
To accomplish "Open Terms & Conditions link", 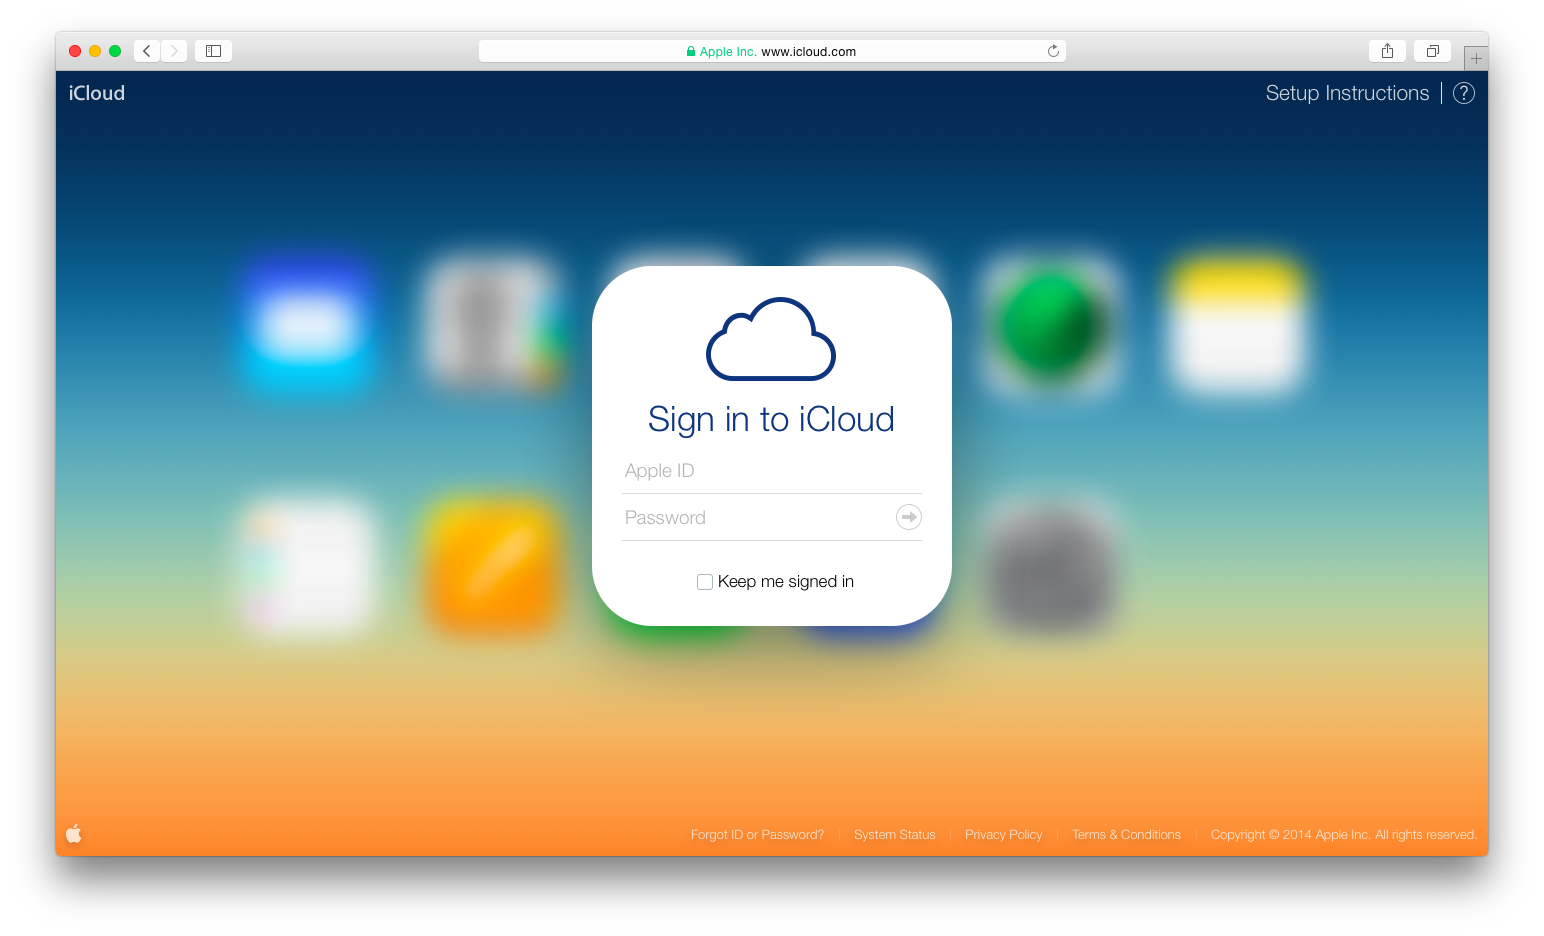I will 1126,835.
